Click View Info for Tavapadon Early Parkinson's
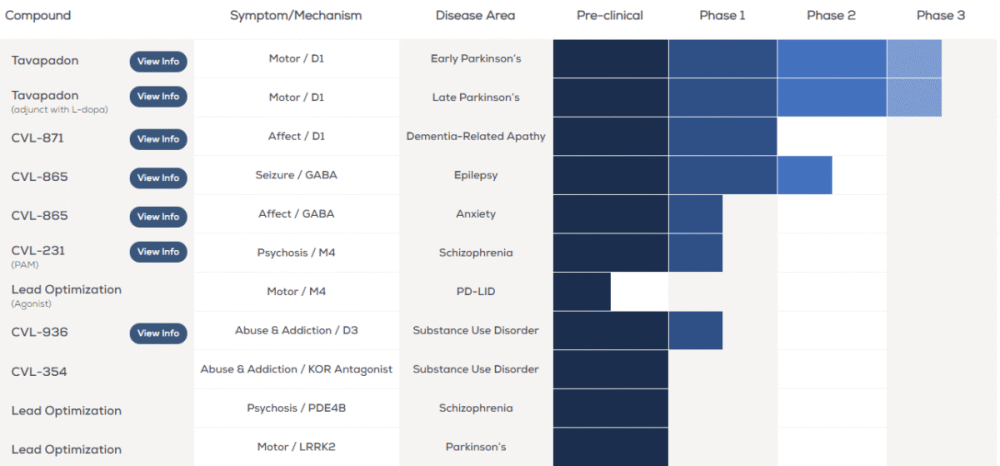The width and height of the screenshot is (1000, 466). pos(158,61)
